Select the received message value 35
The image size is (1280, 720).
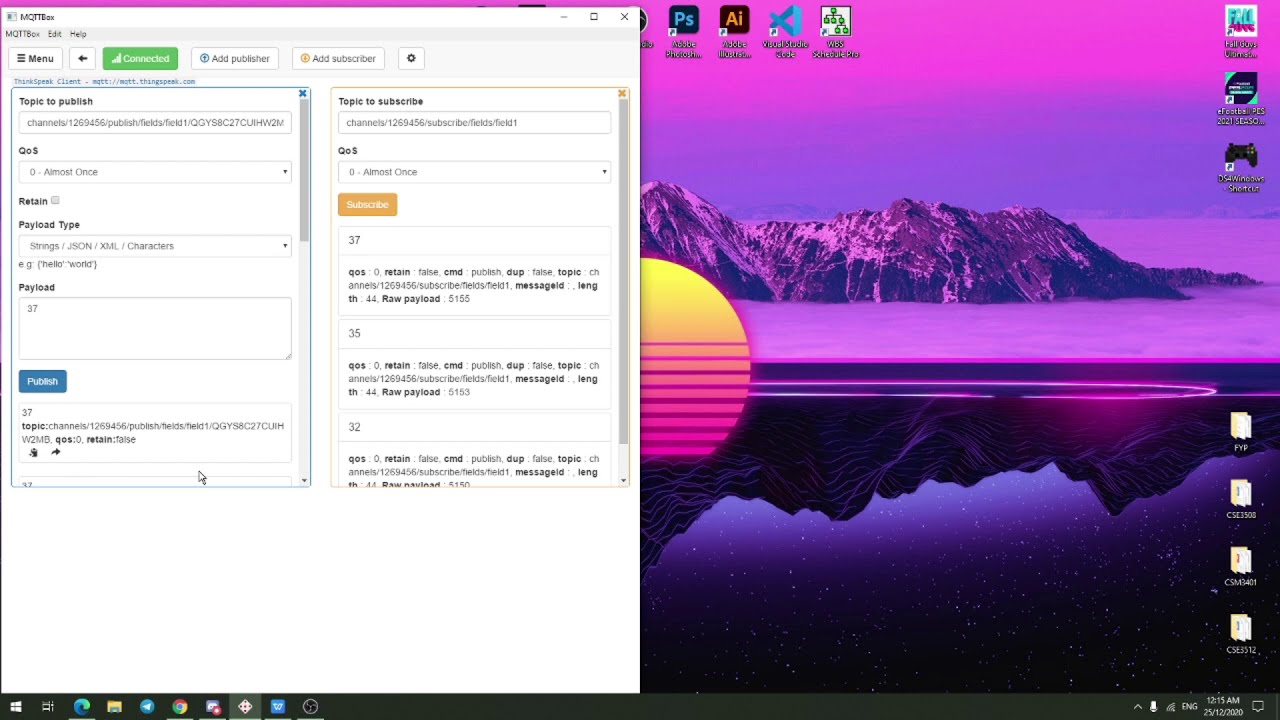click(354, 333)
